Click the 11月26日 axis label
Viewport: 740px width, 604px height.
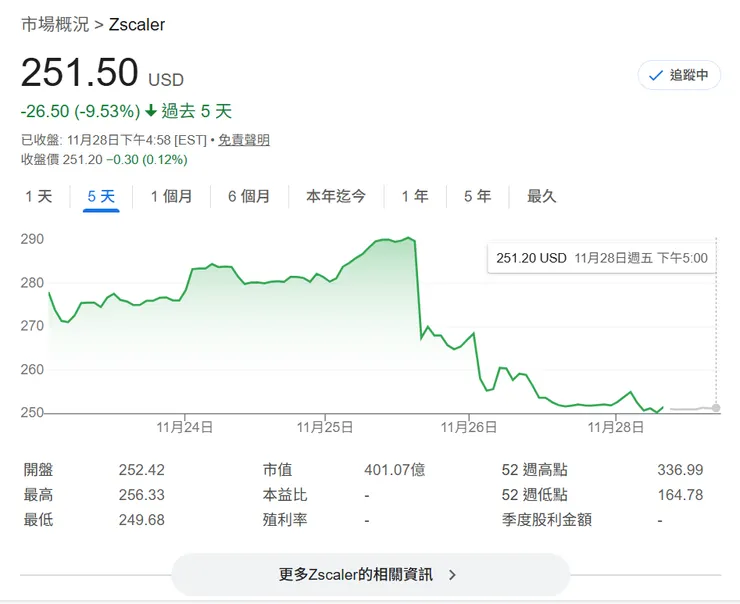(469, 428)
